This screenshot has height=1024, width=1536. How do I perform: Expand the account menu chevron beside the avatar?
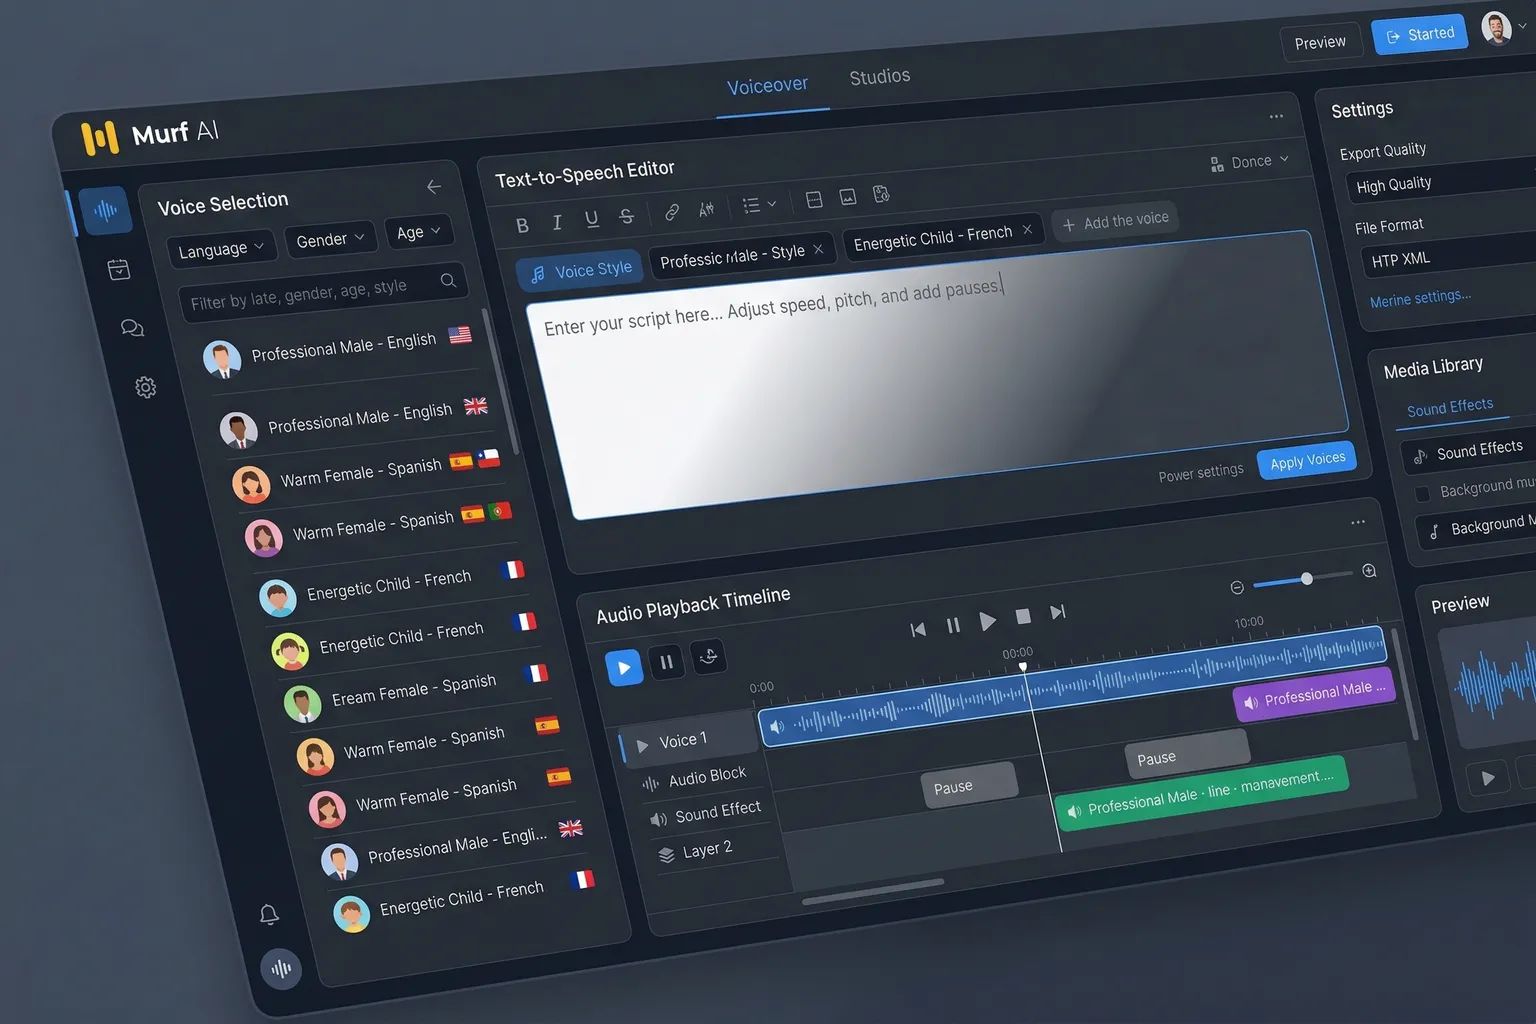(1522, 27)
